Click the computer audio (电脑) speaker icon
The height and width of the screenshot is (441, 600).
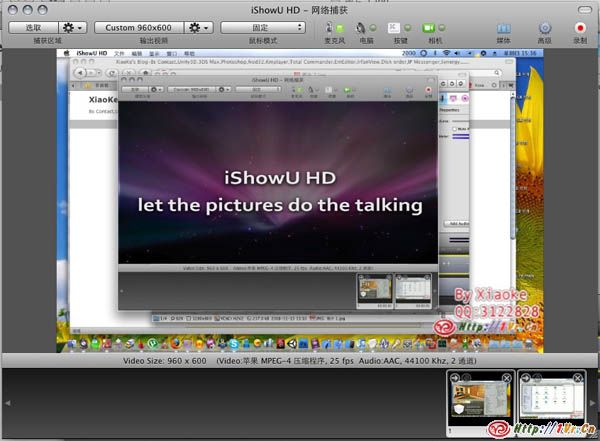point(361,27)
